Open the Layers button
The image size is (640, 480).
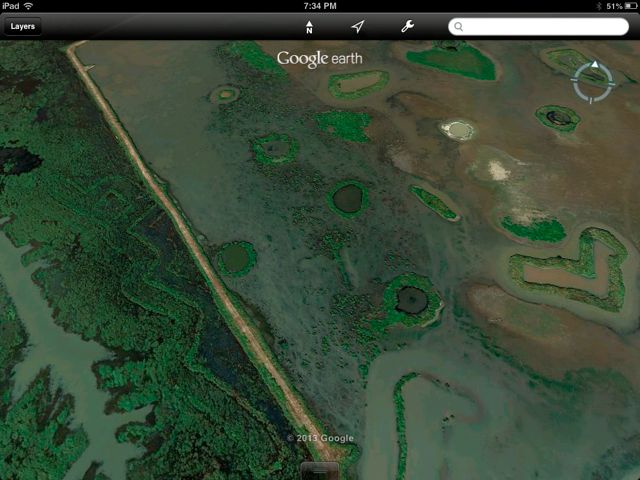pos(23,27)
